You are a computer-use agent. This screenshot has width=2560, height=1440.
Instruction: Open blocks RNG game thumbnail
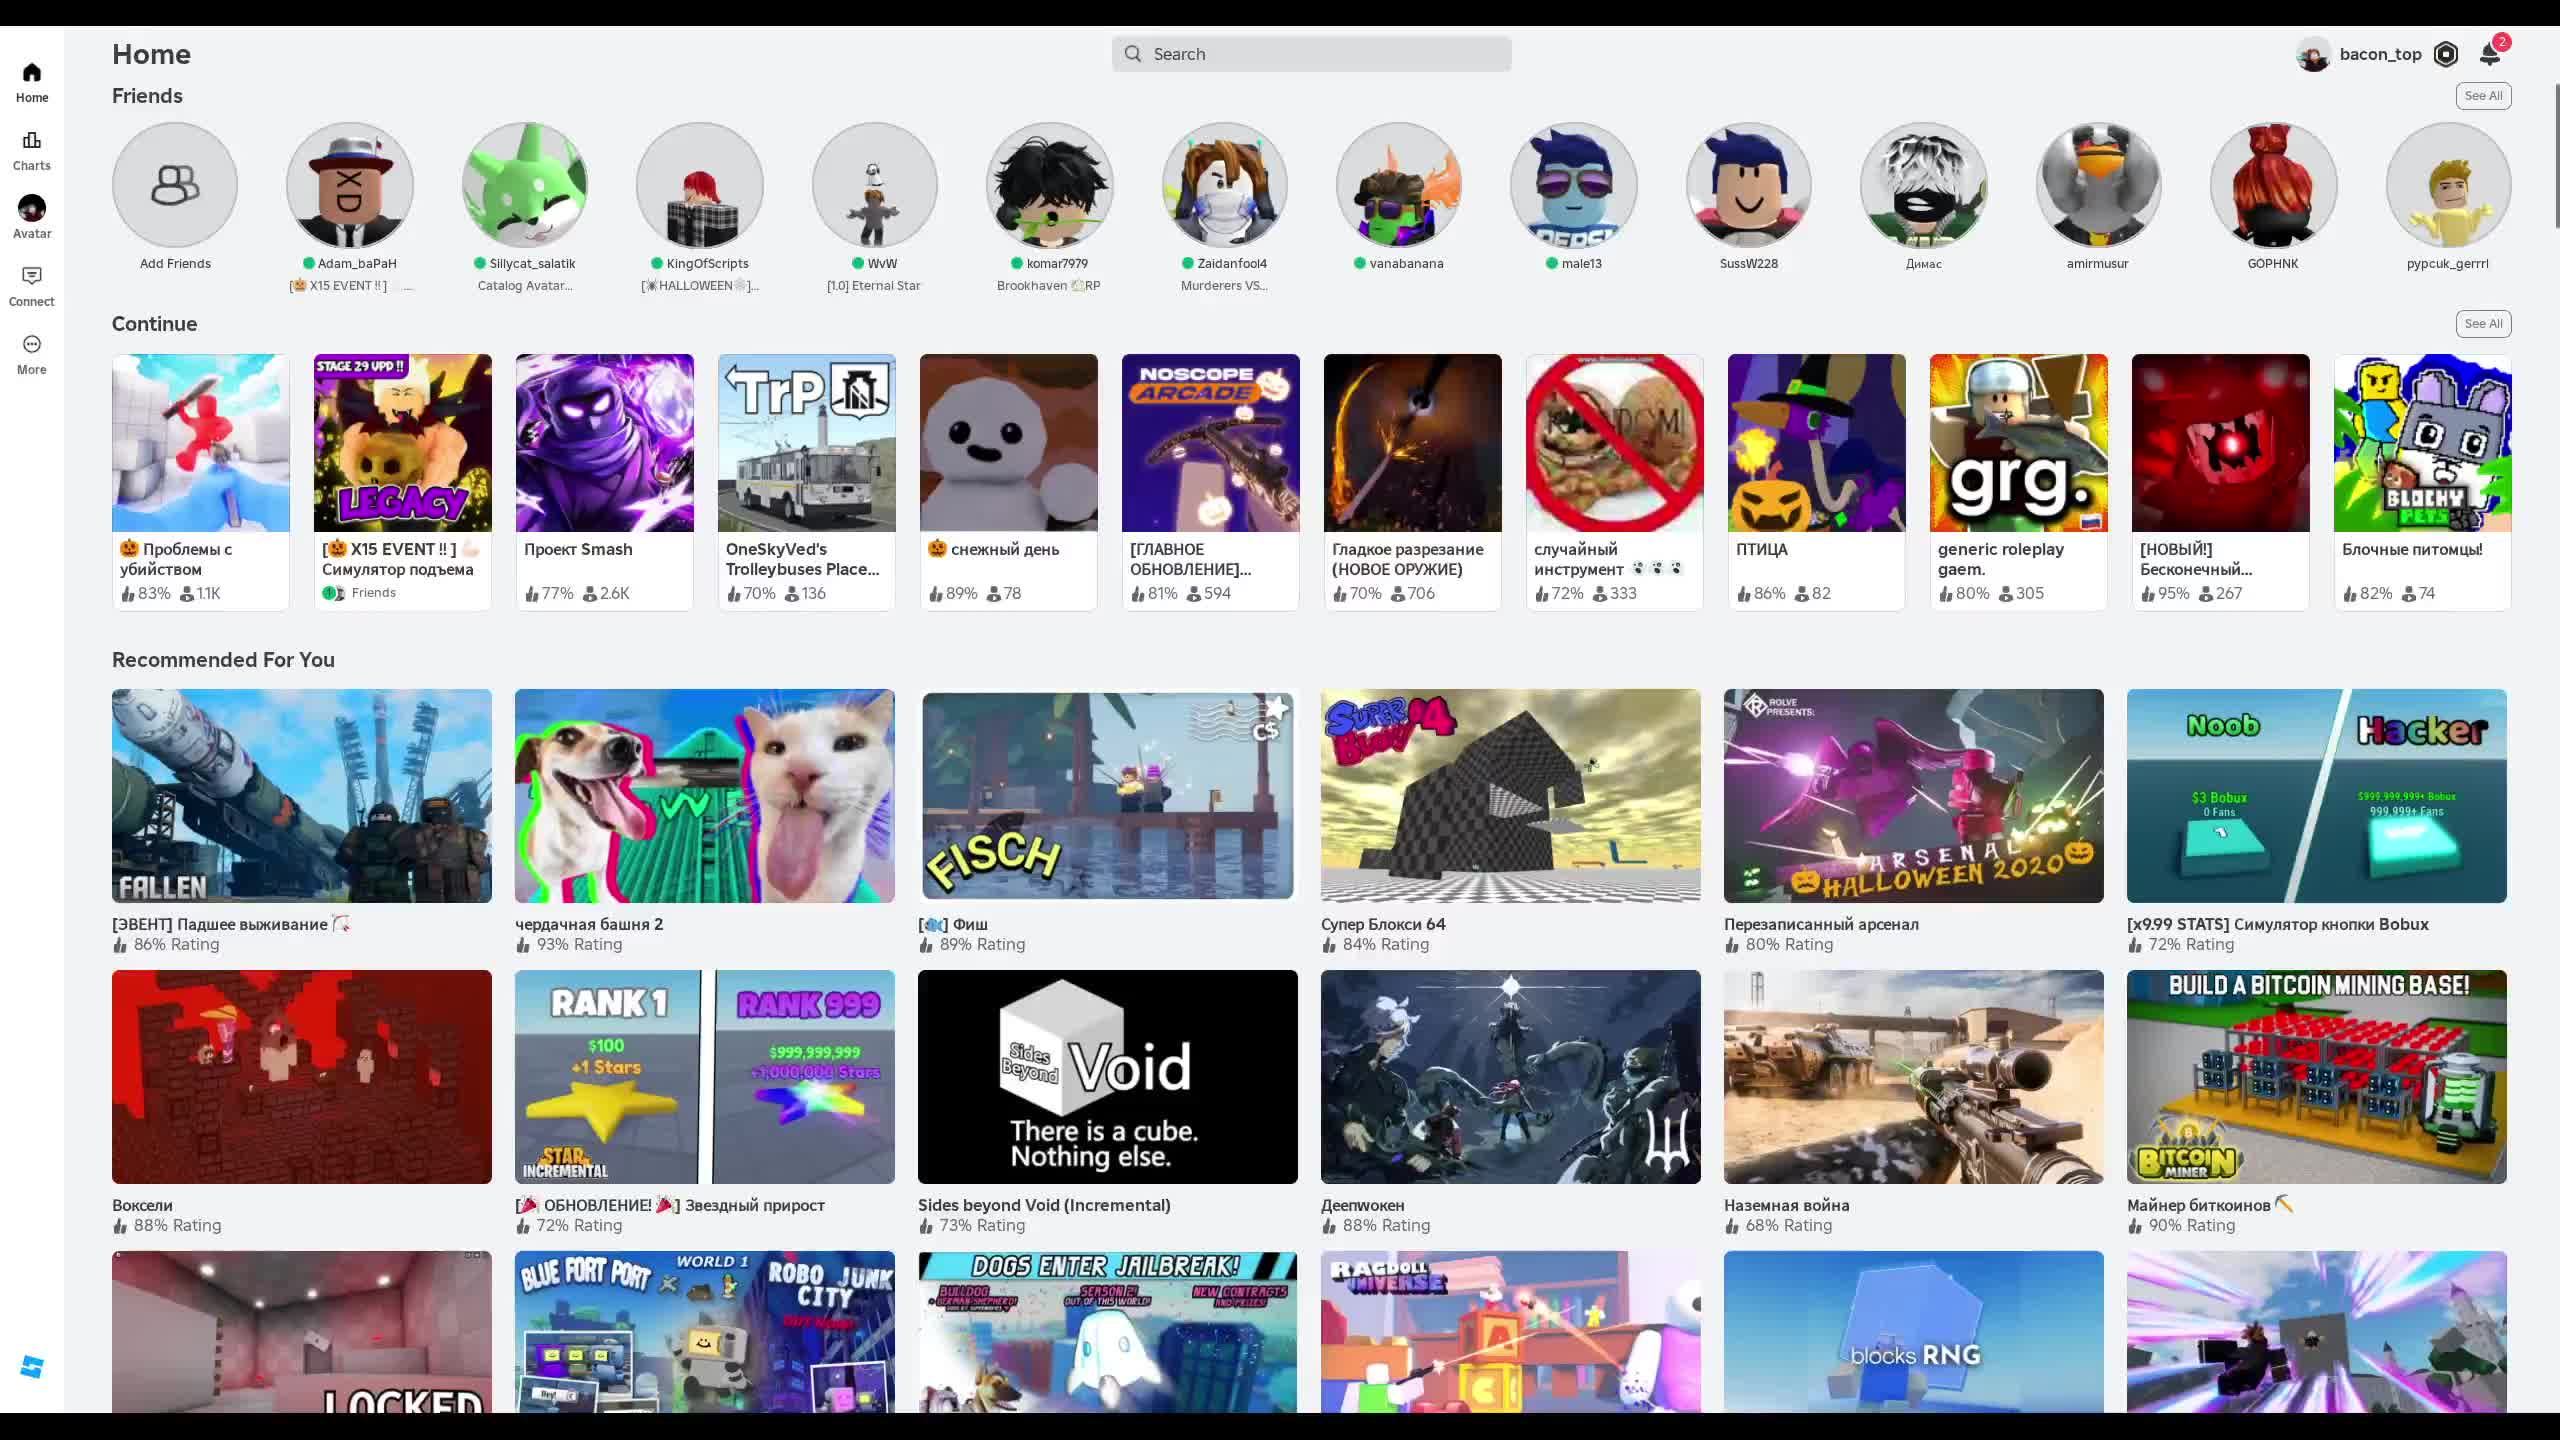coord(1914,1332)
